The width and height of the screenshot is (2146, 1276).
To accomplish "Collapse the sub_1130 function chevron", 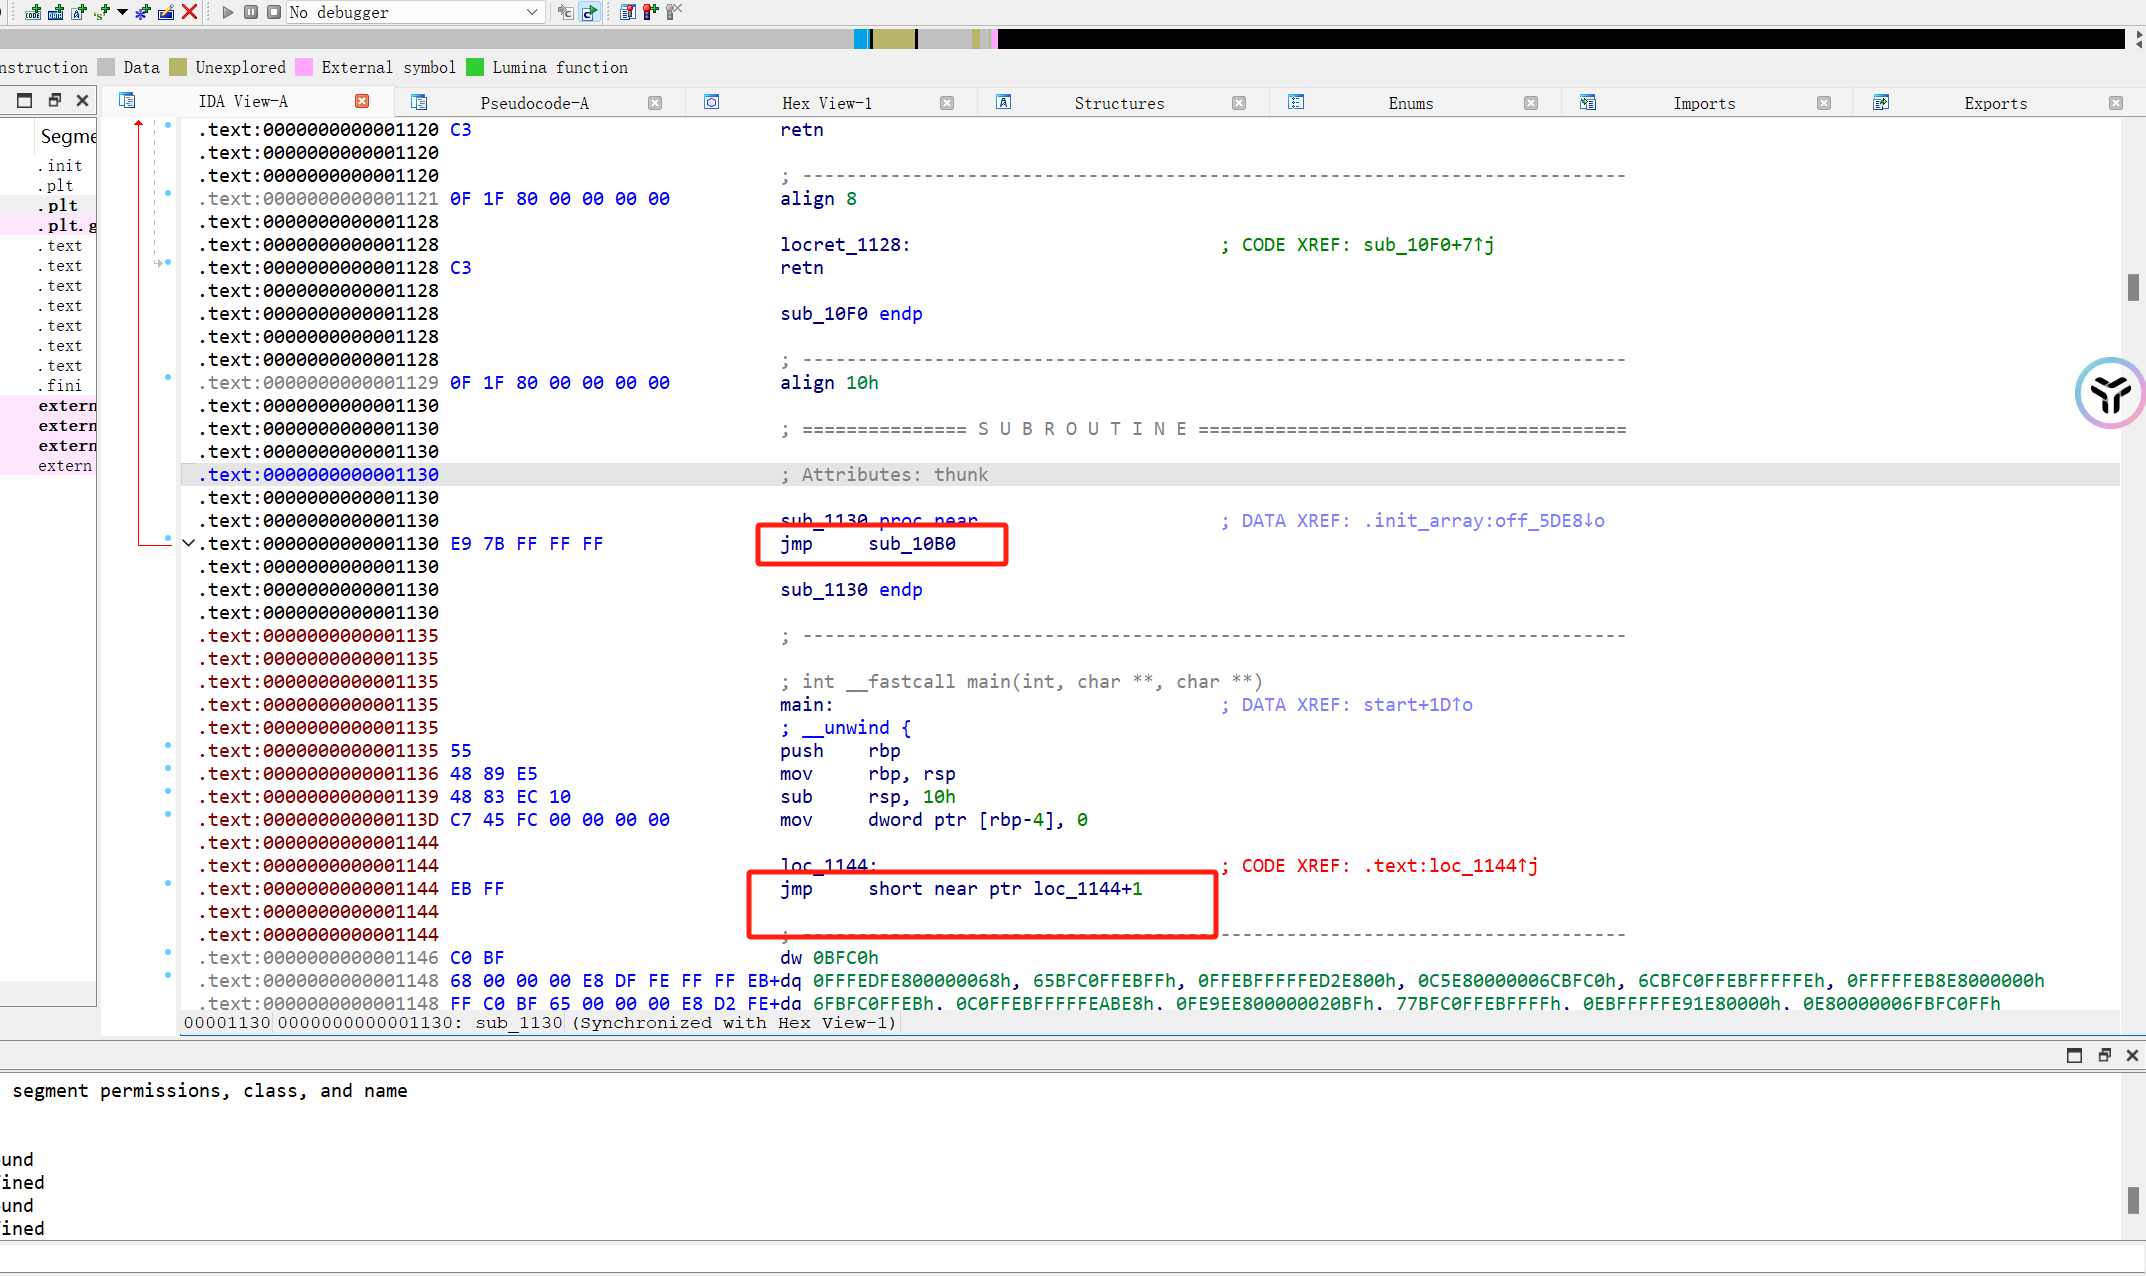I will 188,543.
